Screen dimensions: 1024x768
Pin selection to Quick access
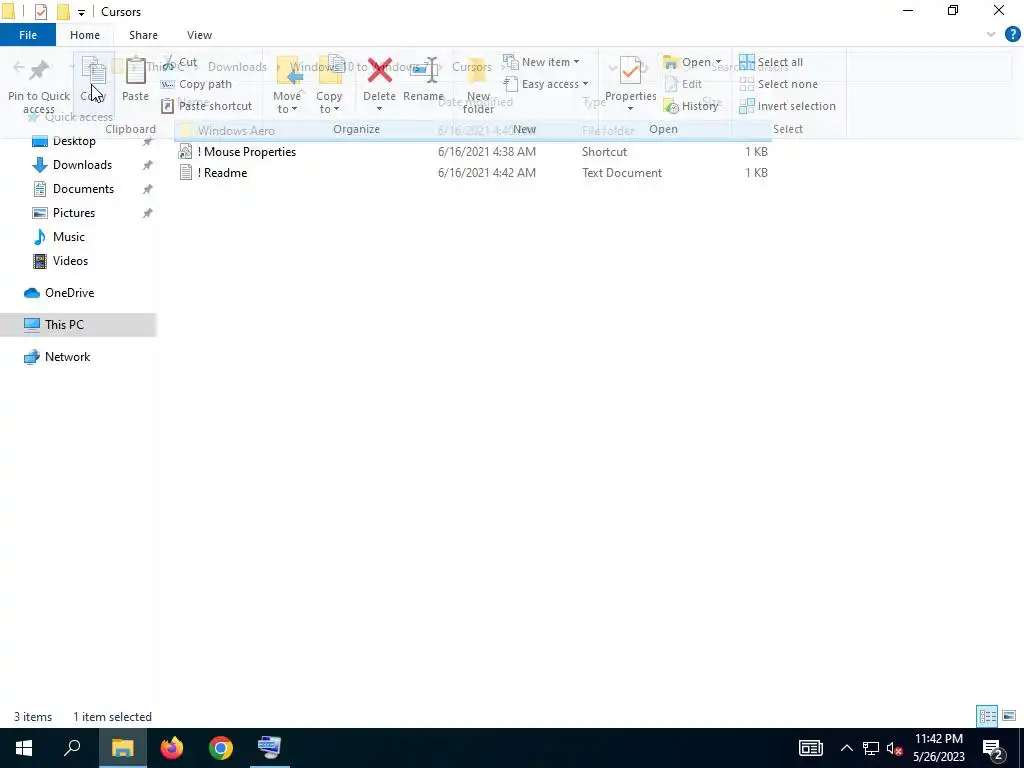pyautogui.click(x=39, y=85)
